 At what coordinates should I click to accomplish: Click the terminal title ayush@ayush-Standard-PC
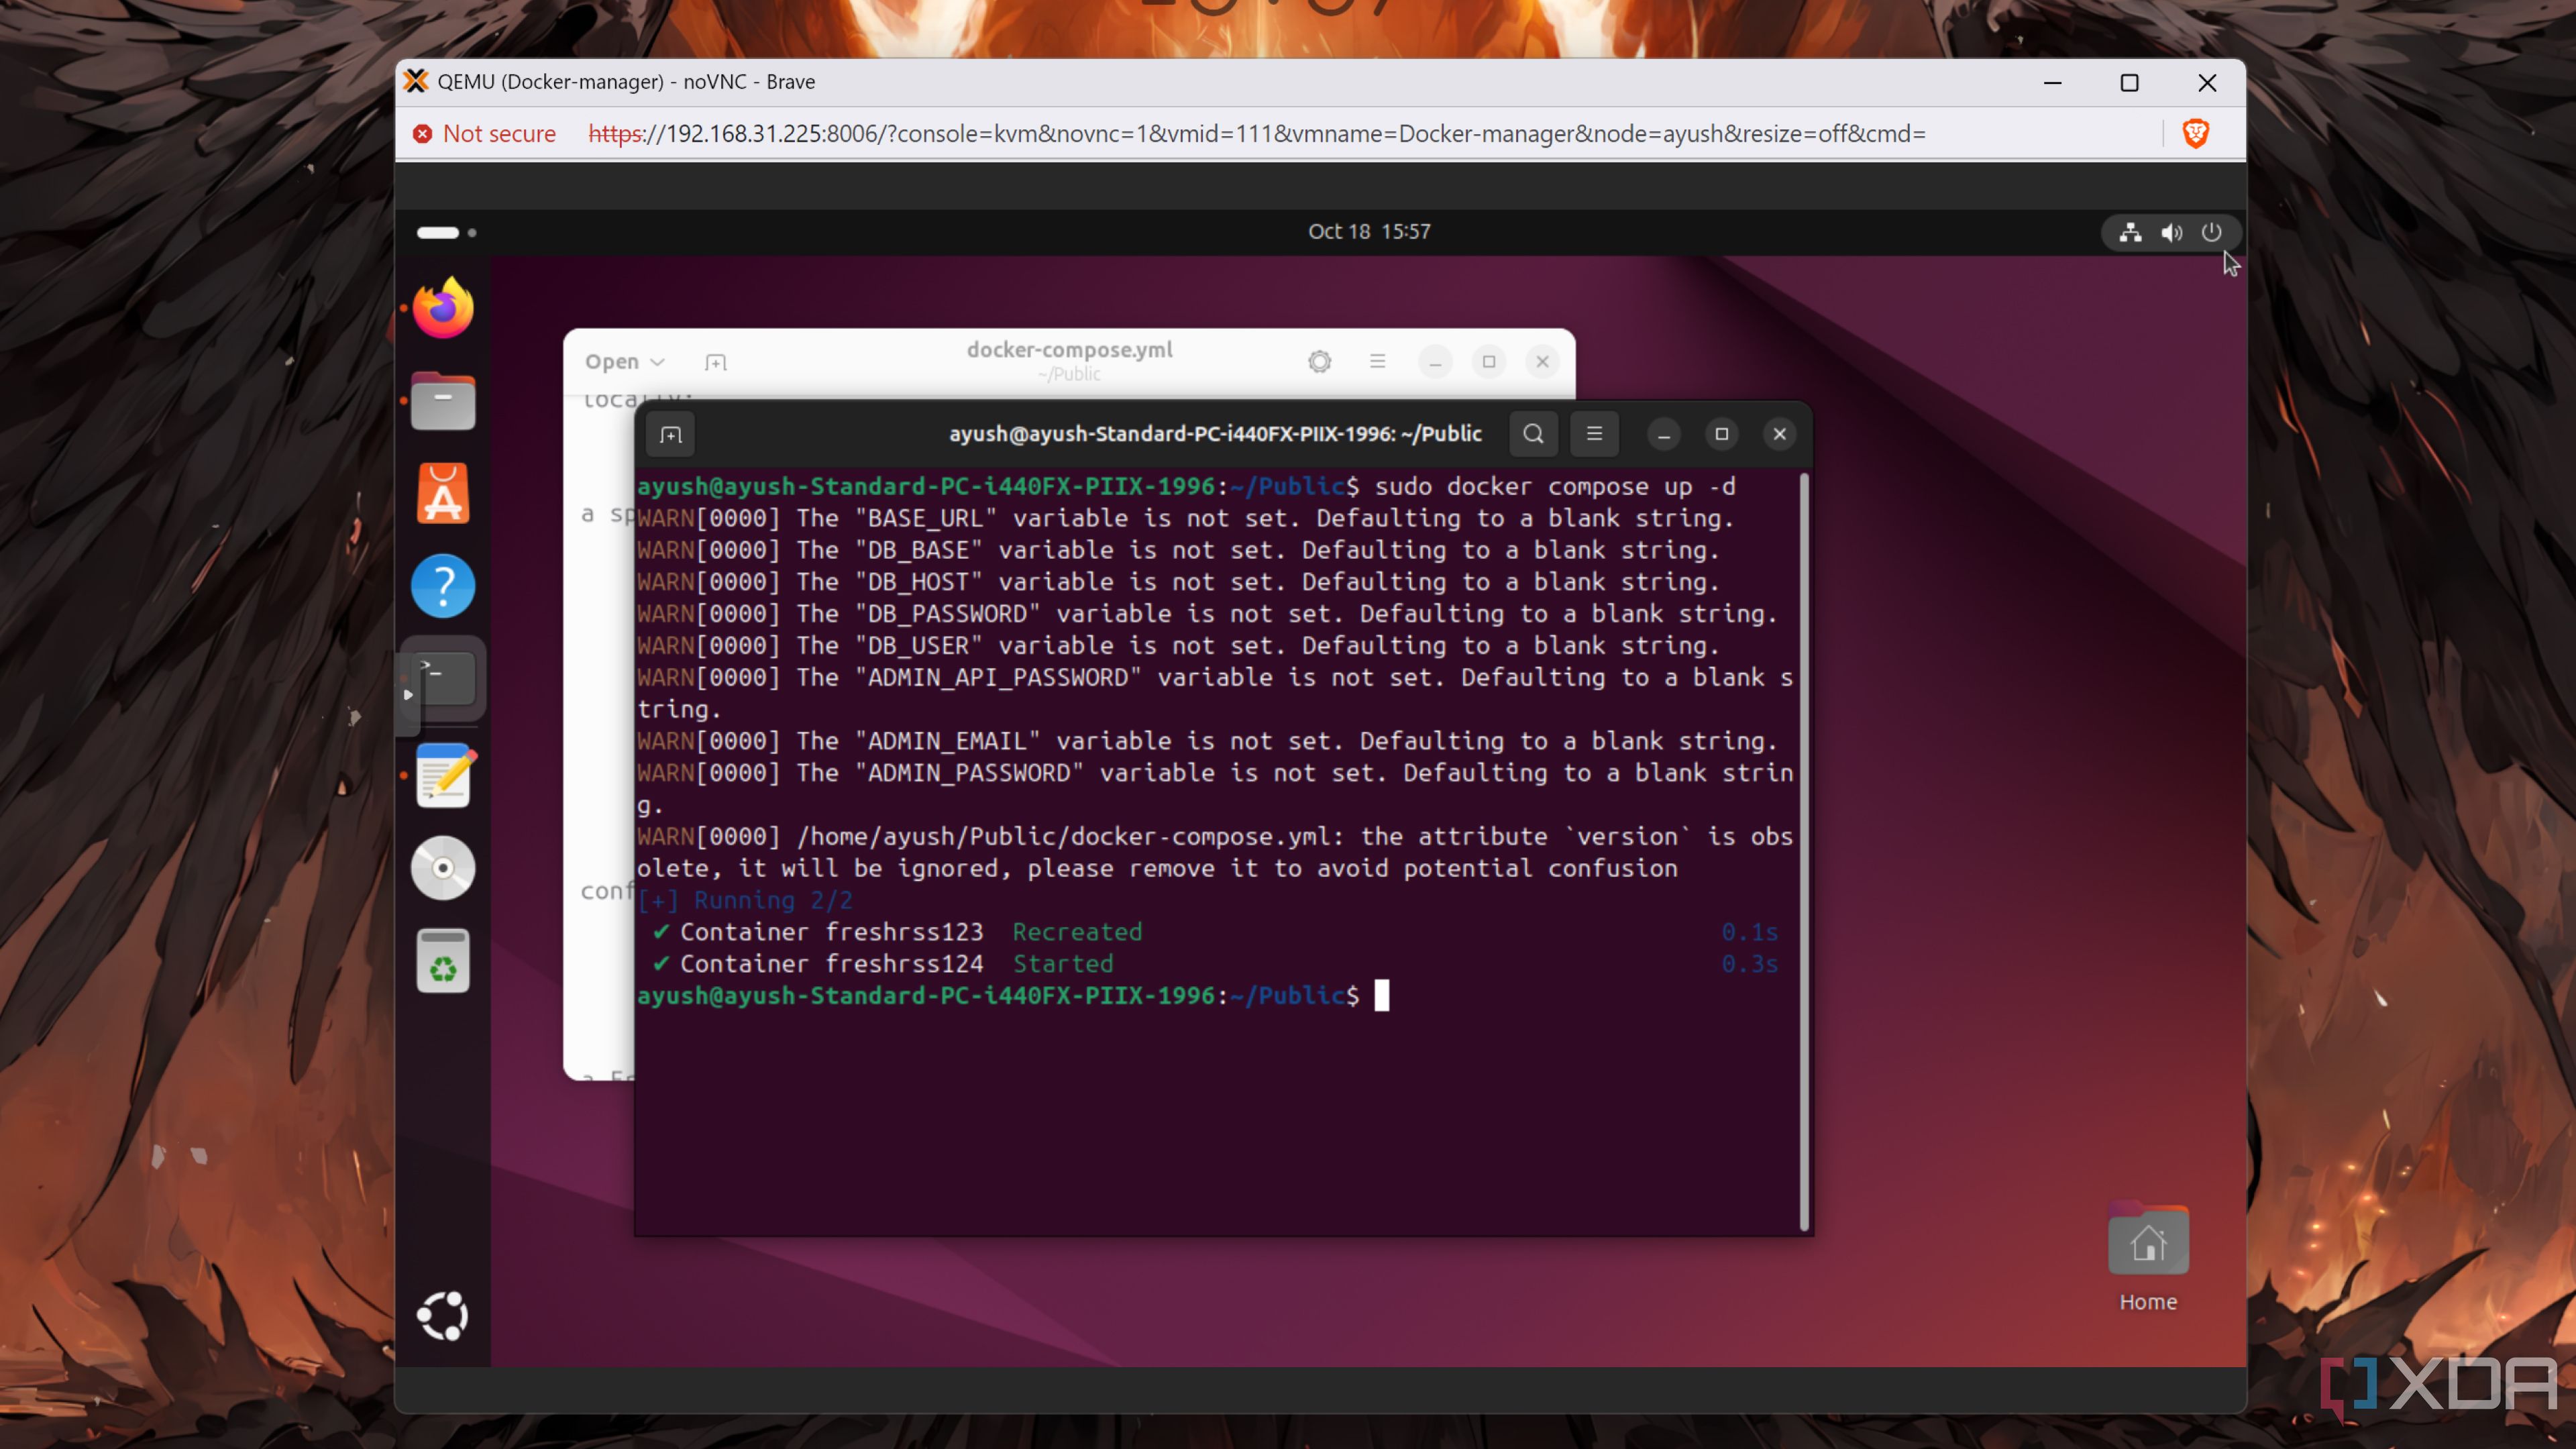[1215, 434]
